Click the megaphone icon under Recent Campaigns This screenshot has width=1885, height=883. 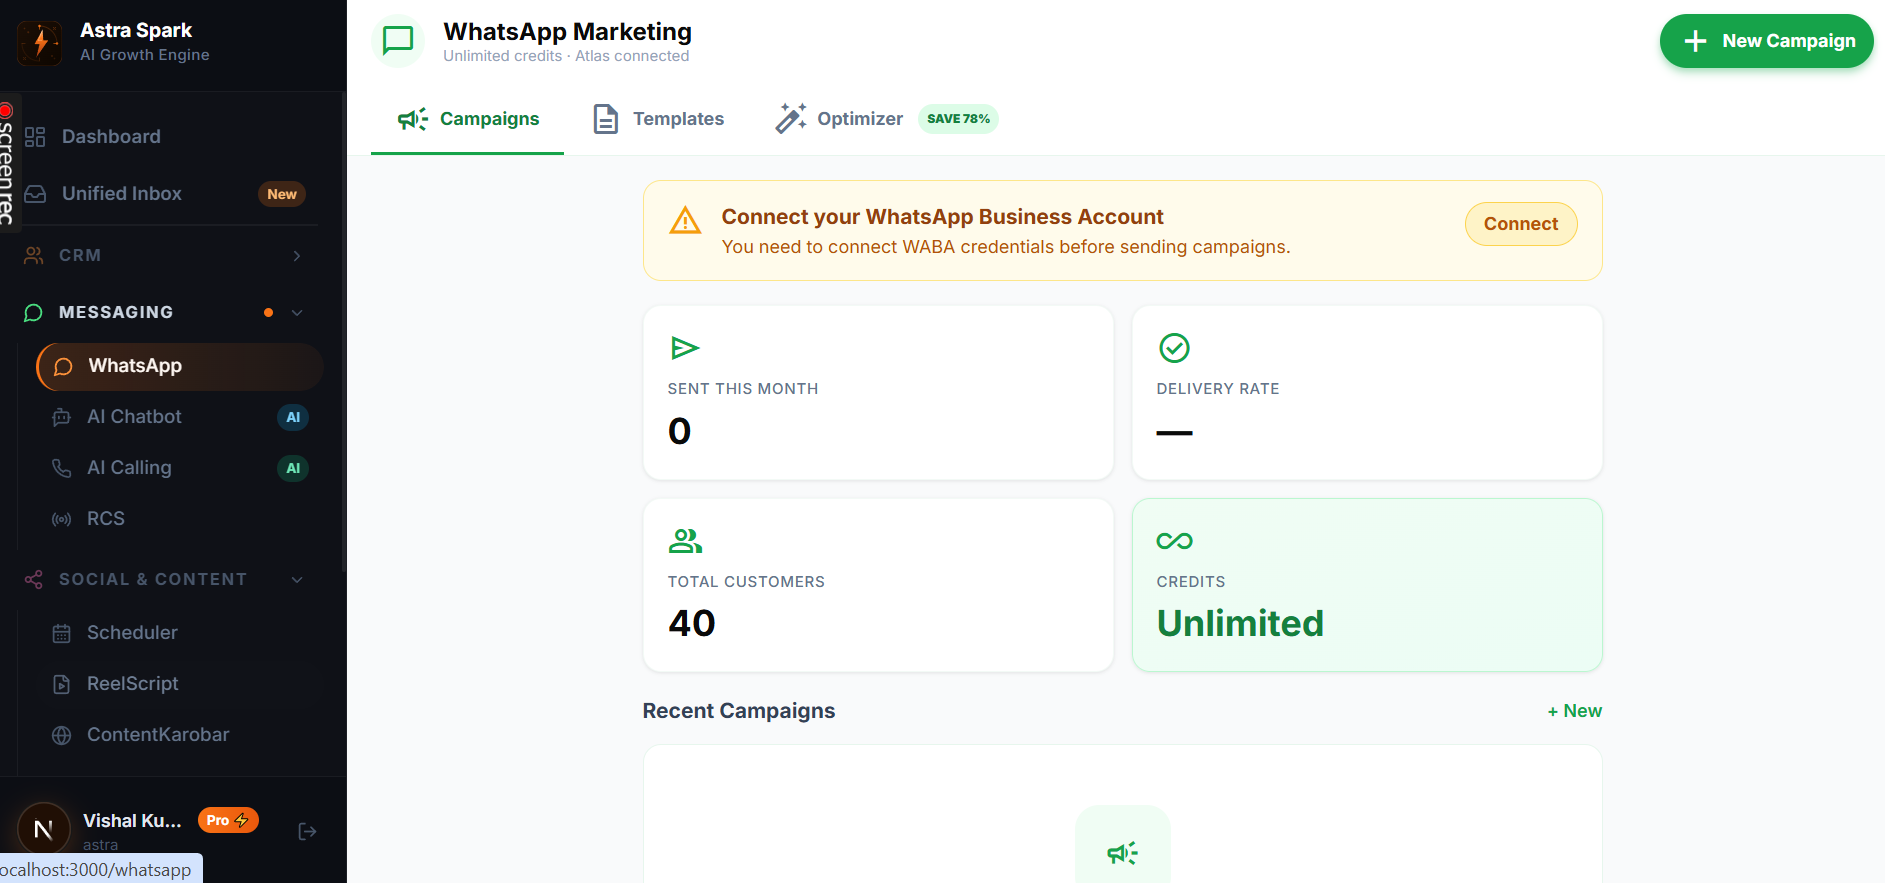click(x=1123, y=853)
